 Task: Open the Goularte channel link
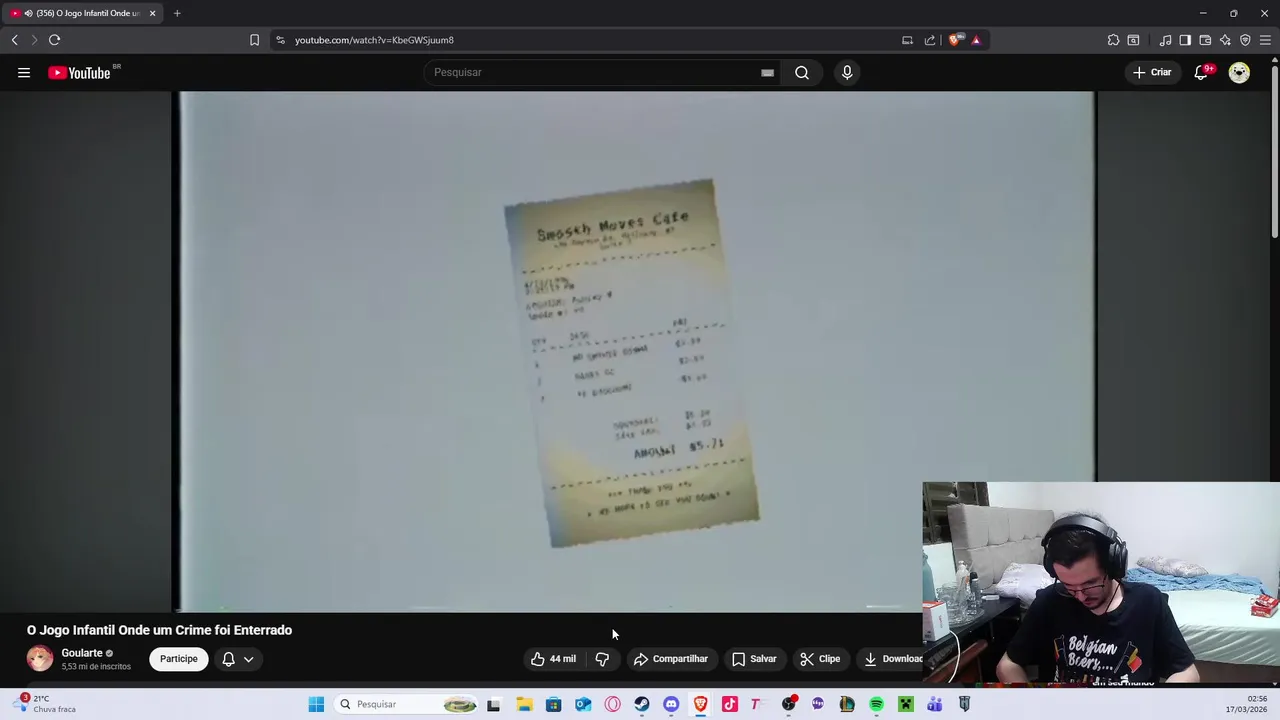click(82, 653)
